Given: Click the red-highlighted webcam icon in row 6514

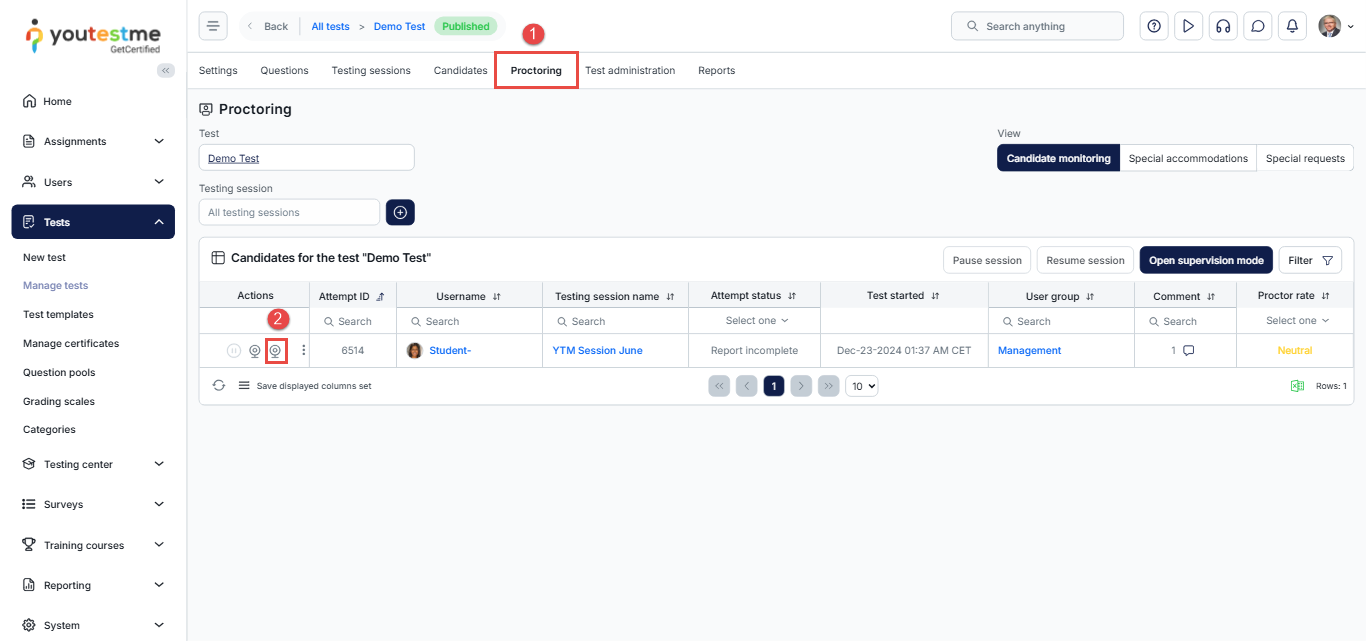Looking at the screenshot, I should 276,351.
